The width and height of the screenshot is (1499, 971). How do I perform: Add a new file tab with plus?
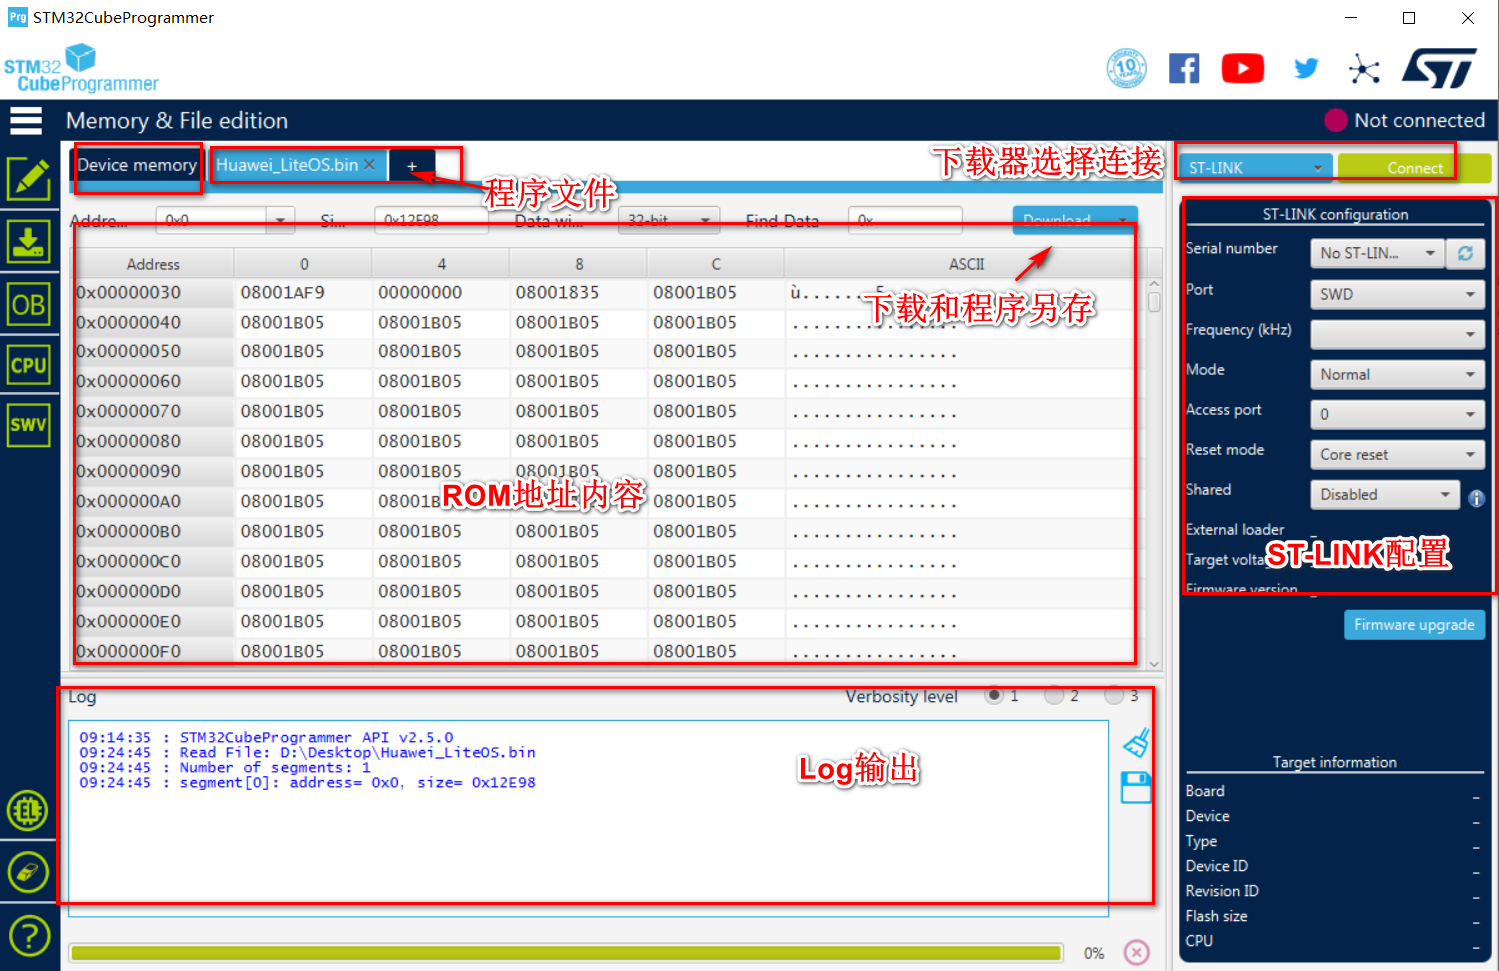[x=411, y=166]
